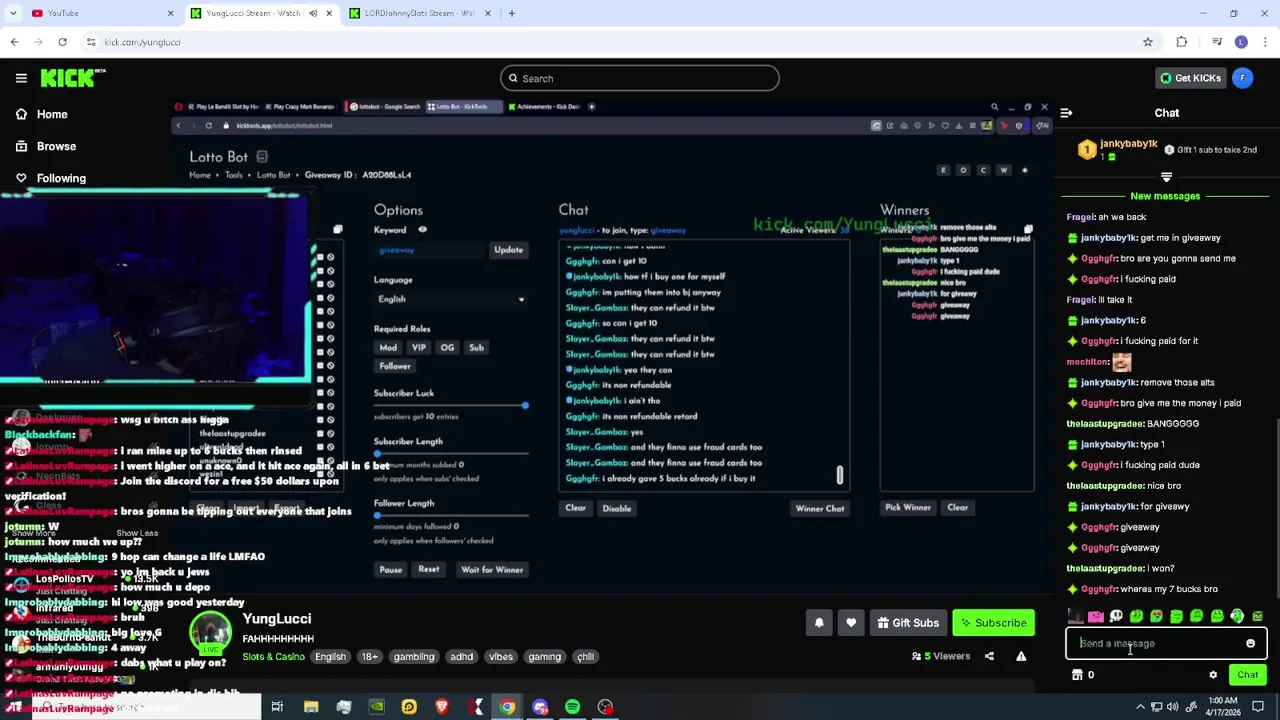This screenshot has width=1280, height=720.
Task: Toggle keyword visibility eye icon
Action: pos(422,230)
